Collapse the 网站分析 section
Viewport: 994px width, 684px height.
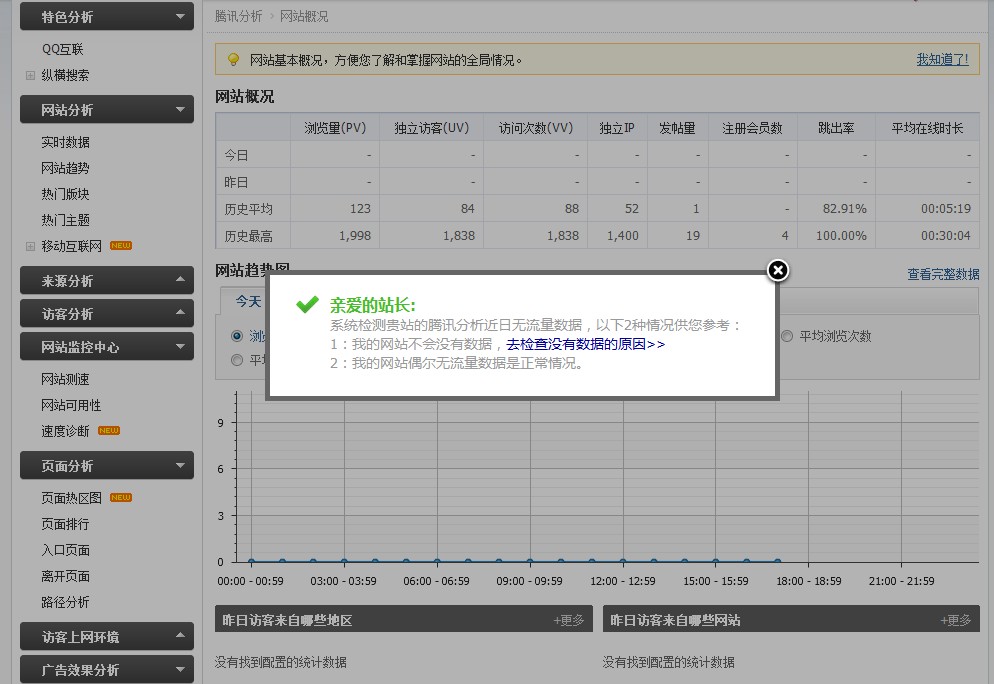coord(106,110)
